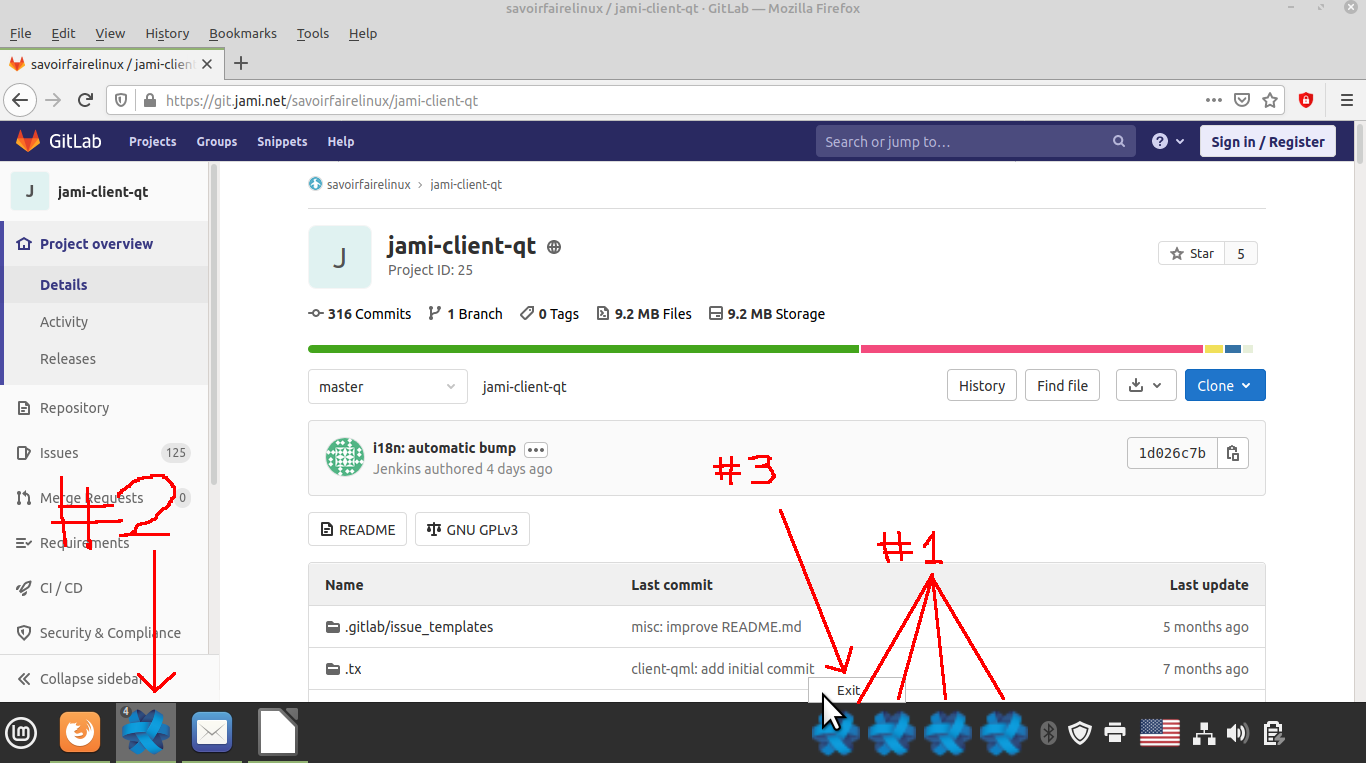Screen dimensions: 1366x763
Task: Close the jami-client-qt tab
Action: point(207,64)
